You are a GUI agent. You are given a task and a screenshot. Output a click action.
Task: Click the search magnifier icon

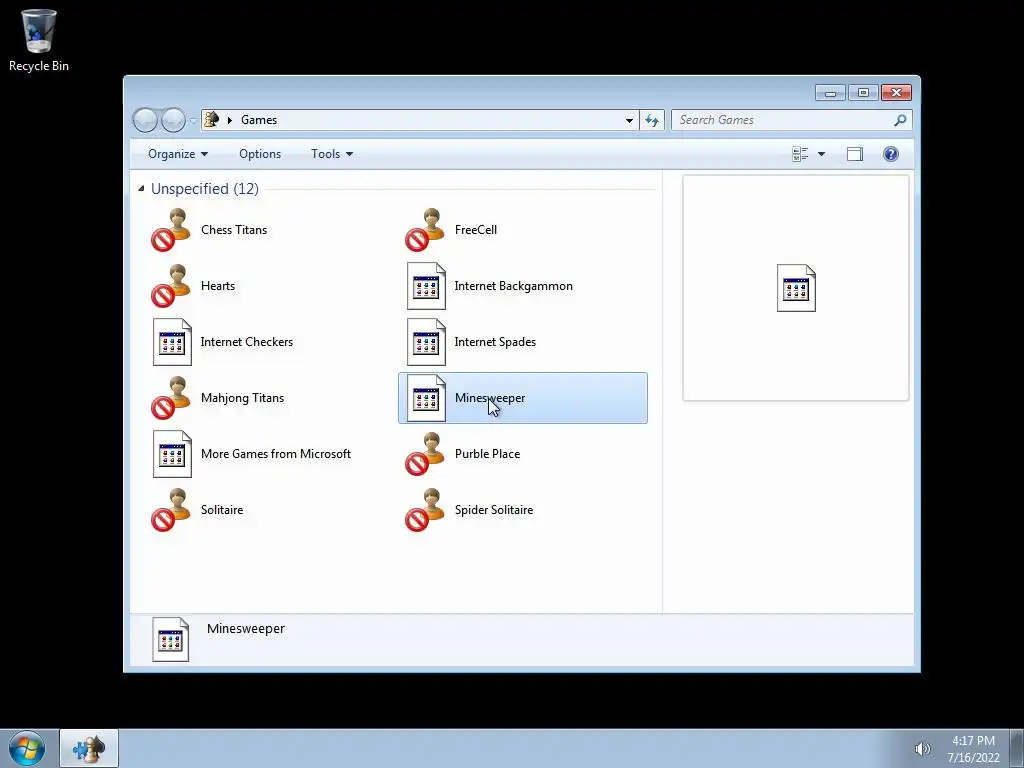click(900, 120)
